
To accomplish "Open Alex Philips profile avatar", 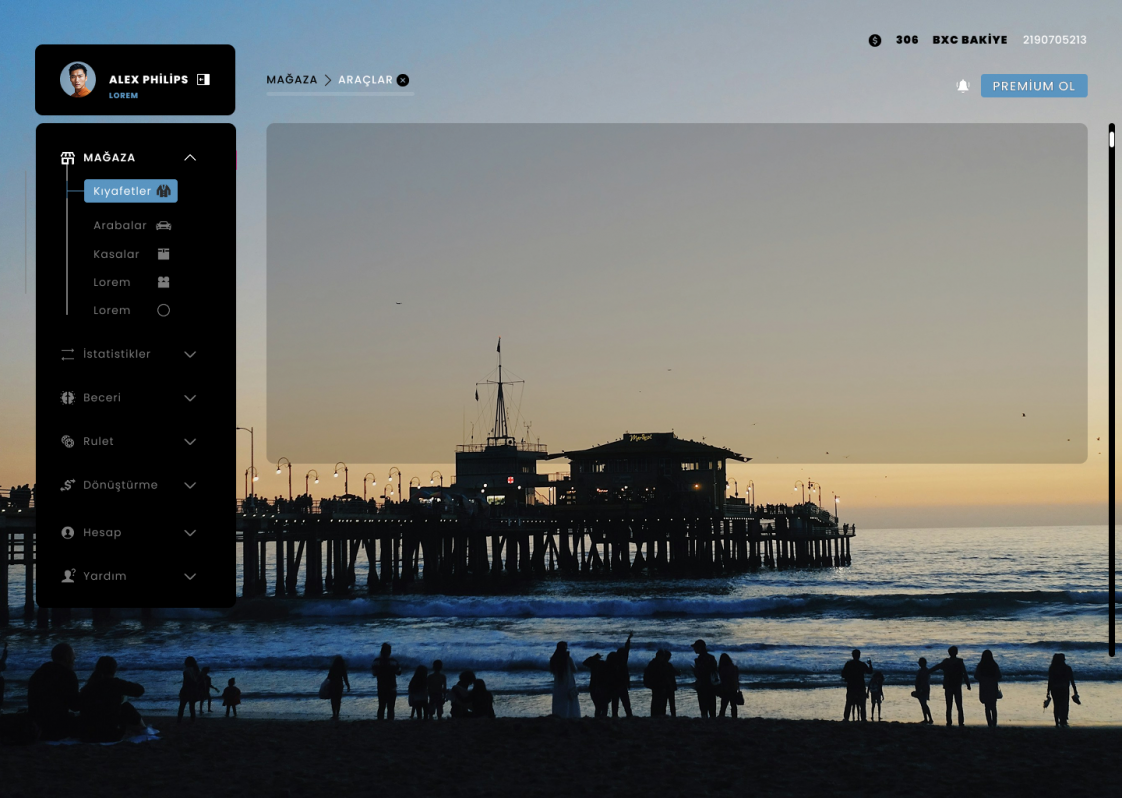I will pos(78,80).
